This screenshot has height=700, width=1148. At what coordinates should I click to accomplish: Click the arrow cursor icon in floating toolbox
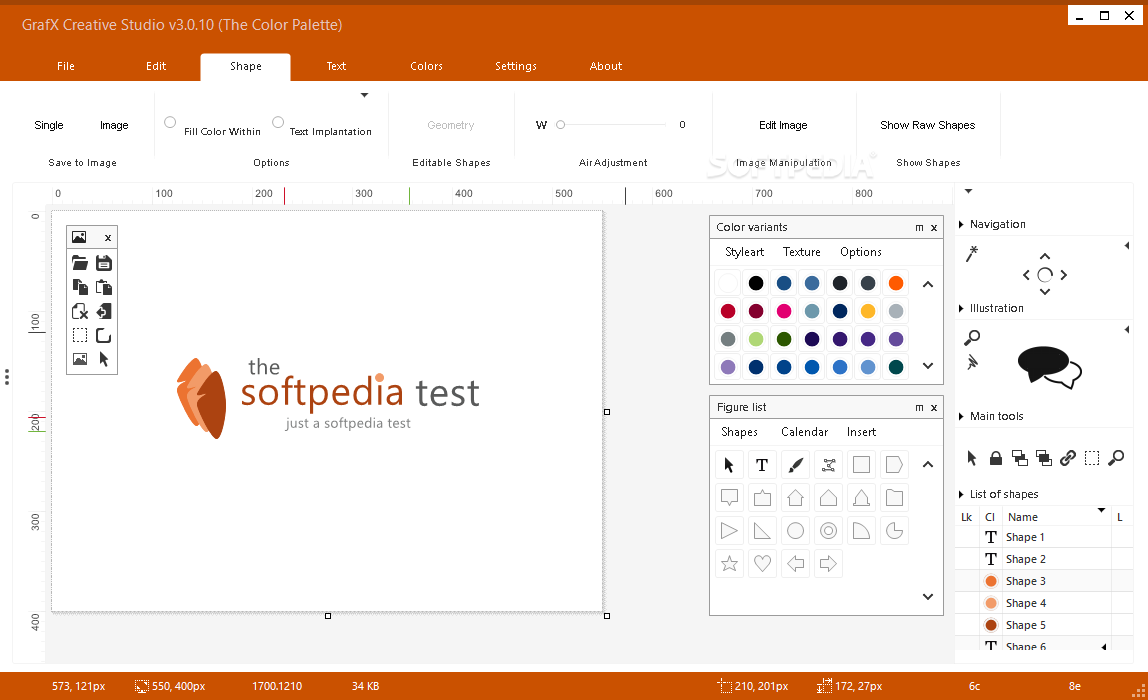(104, 359)
